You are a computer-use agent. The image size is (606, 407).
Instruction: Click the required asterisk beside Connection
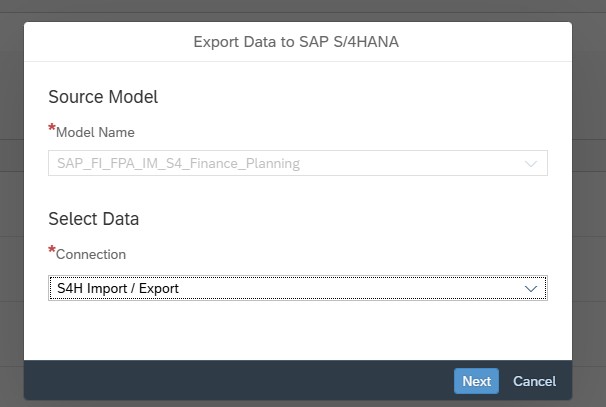click(x=51, y=252)
